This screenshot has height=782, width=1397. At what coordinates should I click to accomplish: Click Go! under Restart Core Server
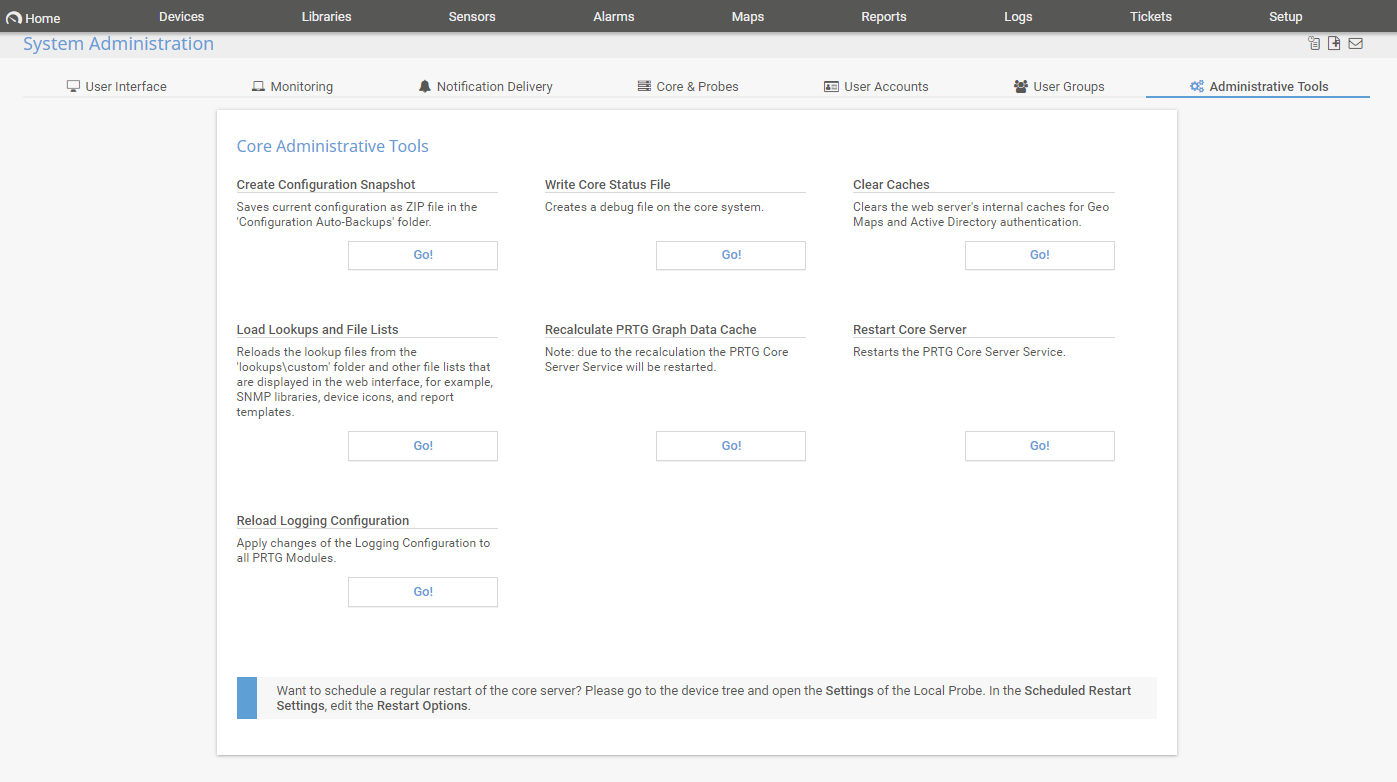1040,446
